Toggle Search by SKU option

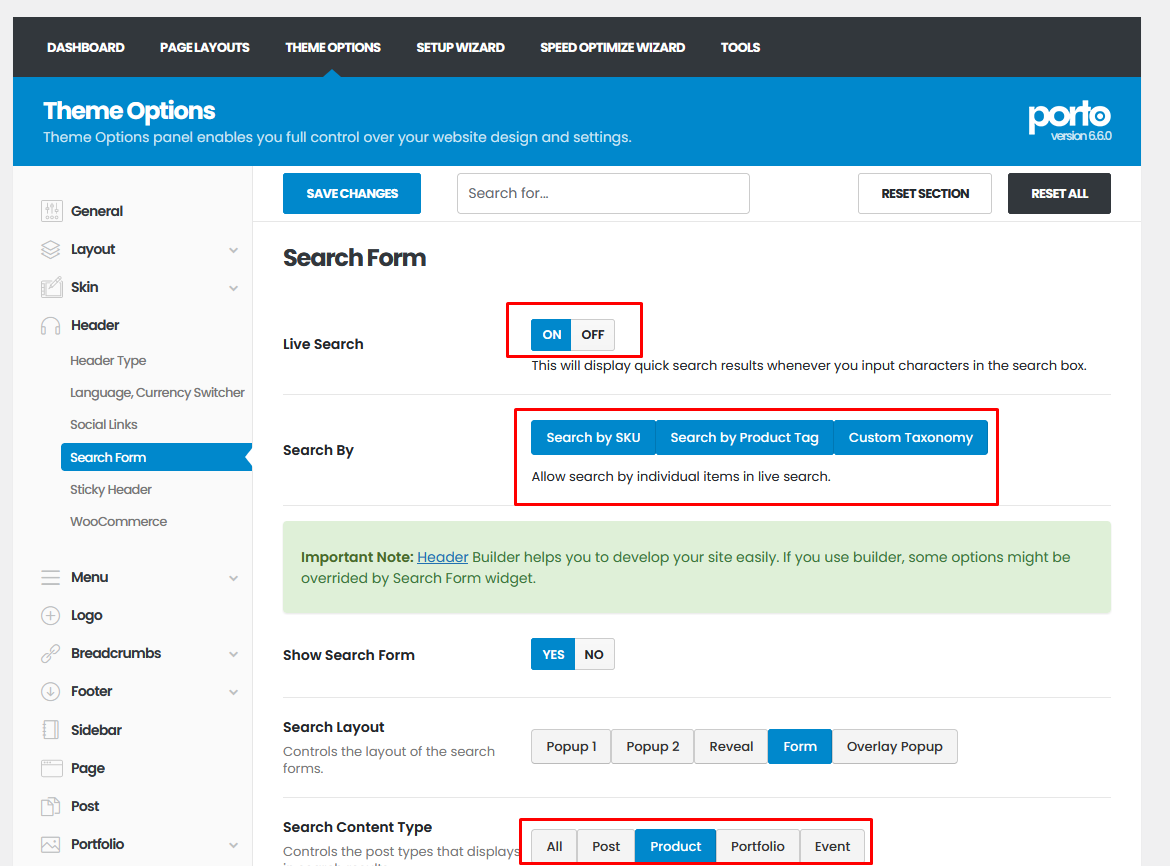pos(593,438)
